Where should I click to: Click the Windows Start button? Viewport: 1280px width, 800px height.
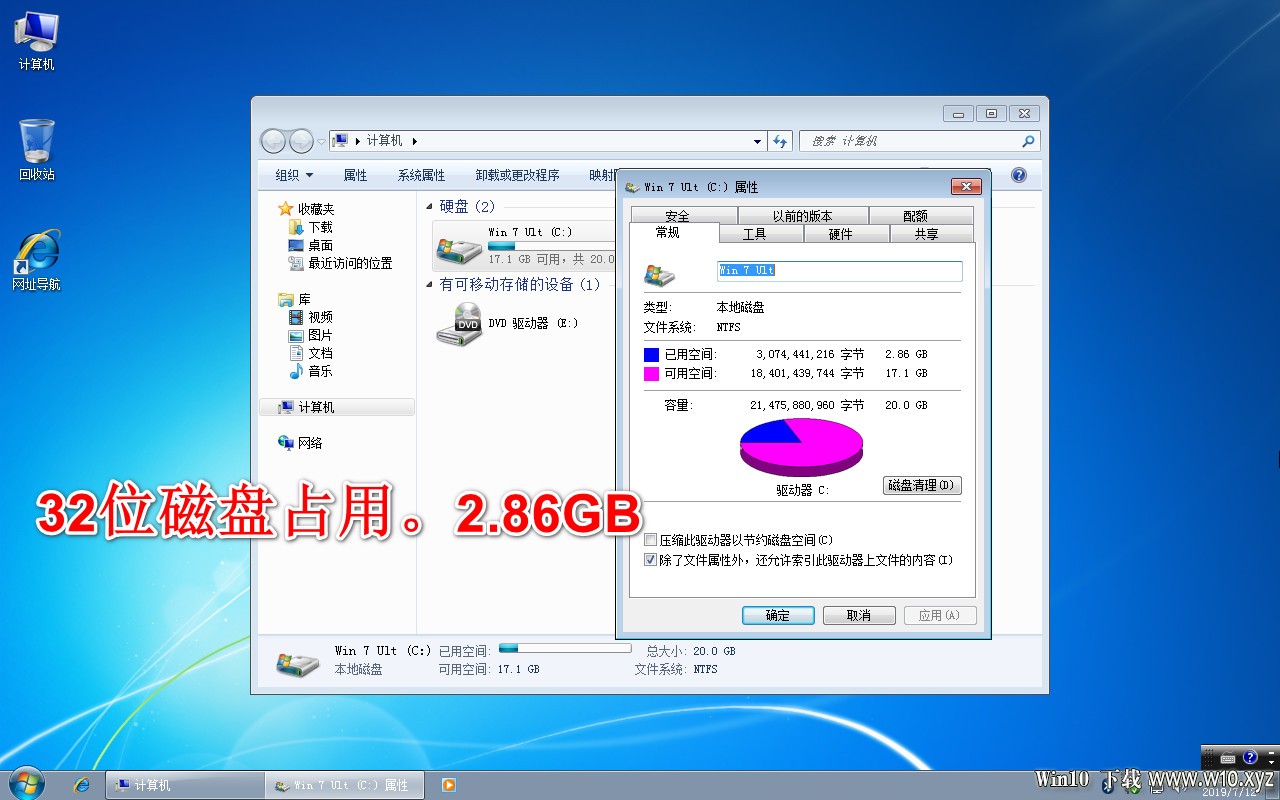(x=25, y=783)
